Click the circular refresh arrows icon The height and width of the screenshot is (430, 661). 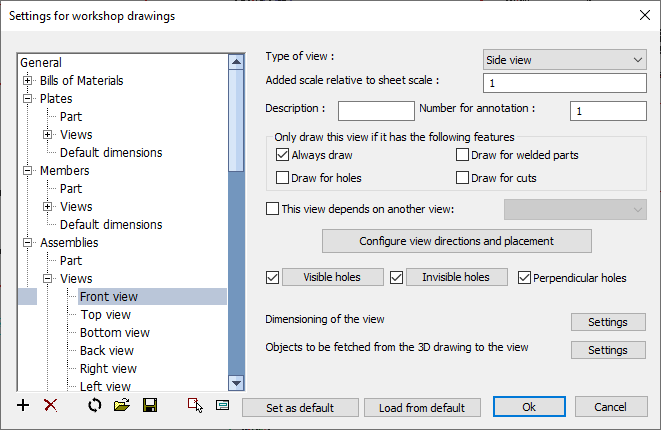(x=95, y=406)
